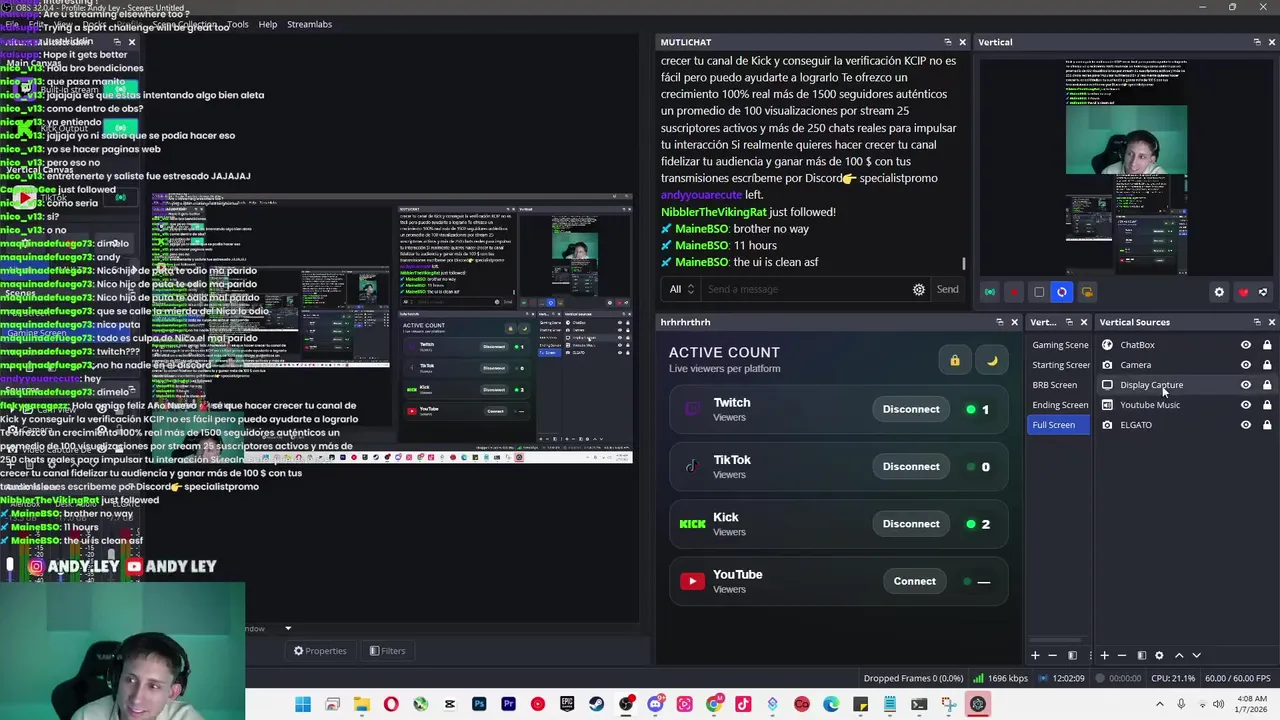Click the Vertical canvas preview thumbnail
Screen dimensions: 1280x720
(1126, 166)
